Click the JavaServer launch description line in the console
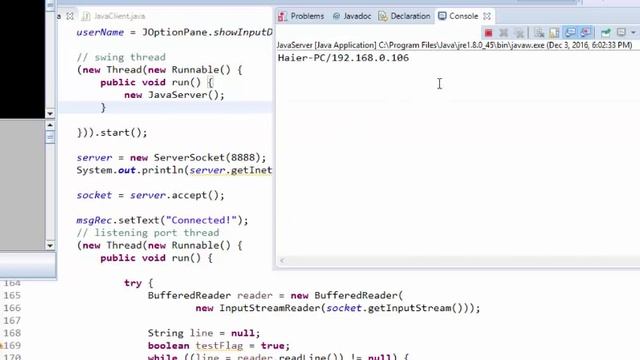The width and height of the screenshot is (640, 360). tap(454, 45)
